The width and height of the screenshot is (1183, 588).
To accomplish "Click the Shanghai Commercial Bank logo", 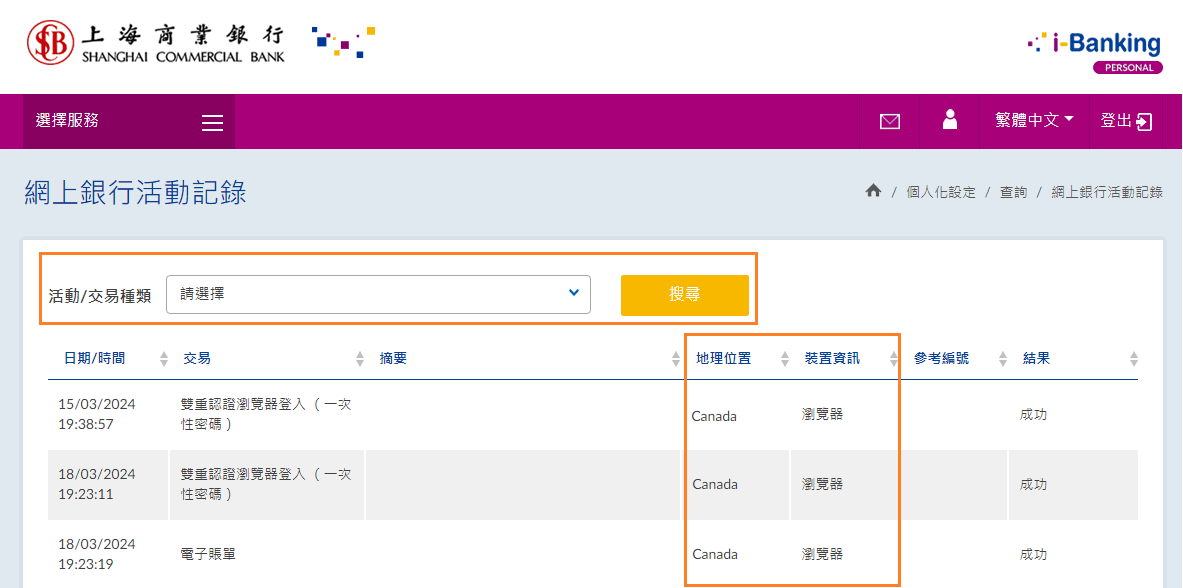I will [x=157, y=43].
